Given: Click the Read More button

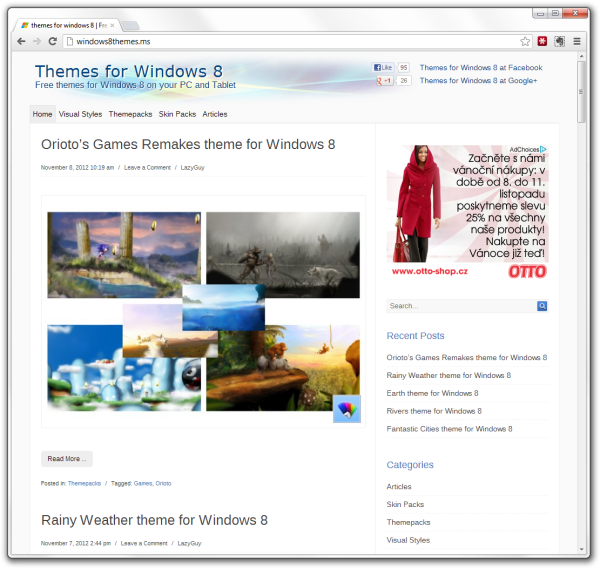Looking at the screenshot, I should (x=67, y=459).
